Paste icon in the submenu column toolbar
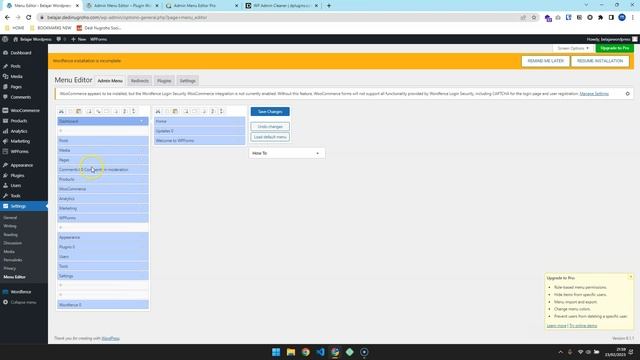 [x=176, y=111]
